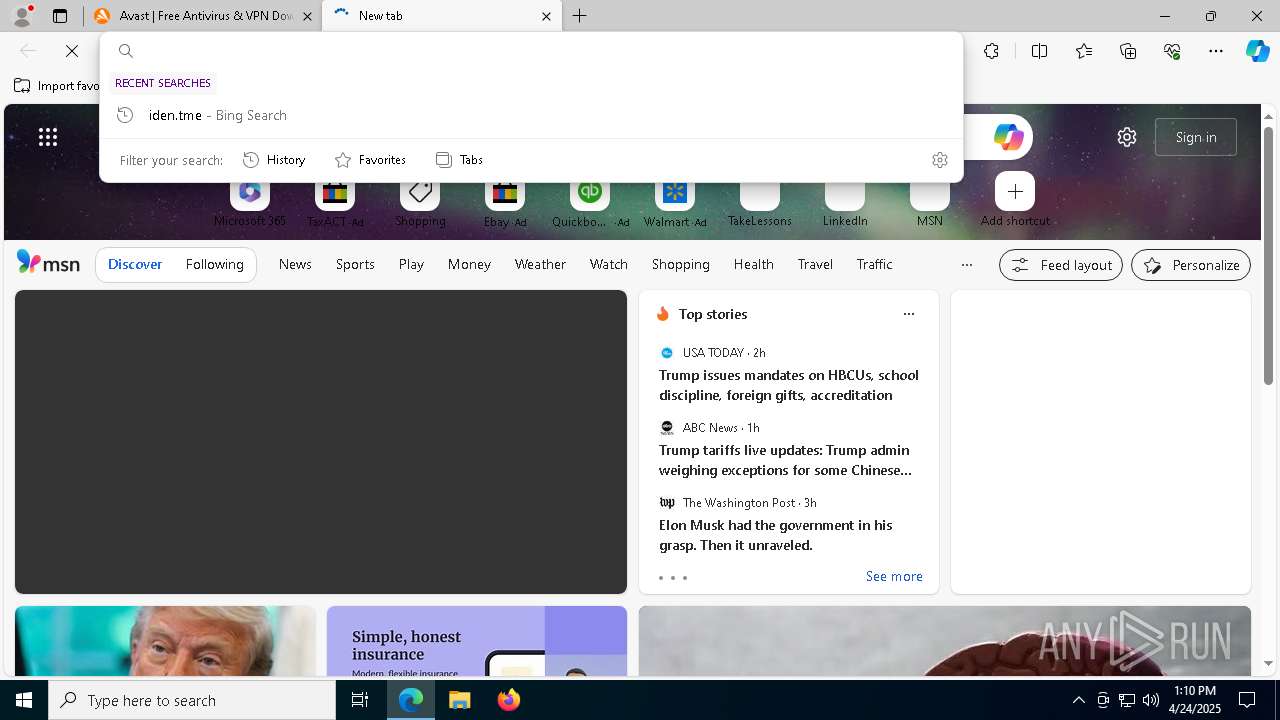Open a new tab with plus
The width and height of the screenshot is (1280, 720).
click(x=579, y=16)
